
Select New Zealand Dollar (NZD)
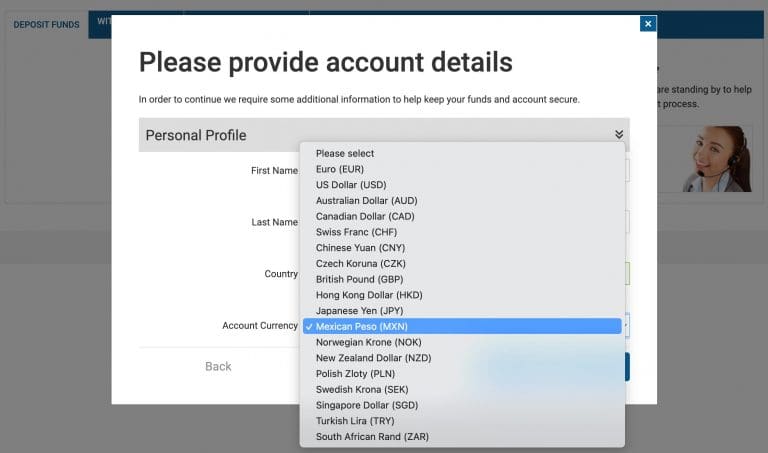point(462,358)
